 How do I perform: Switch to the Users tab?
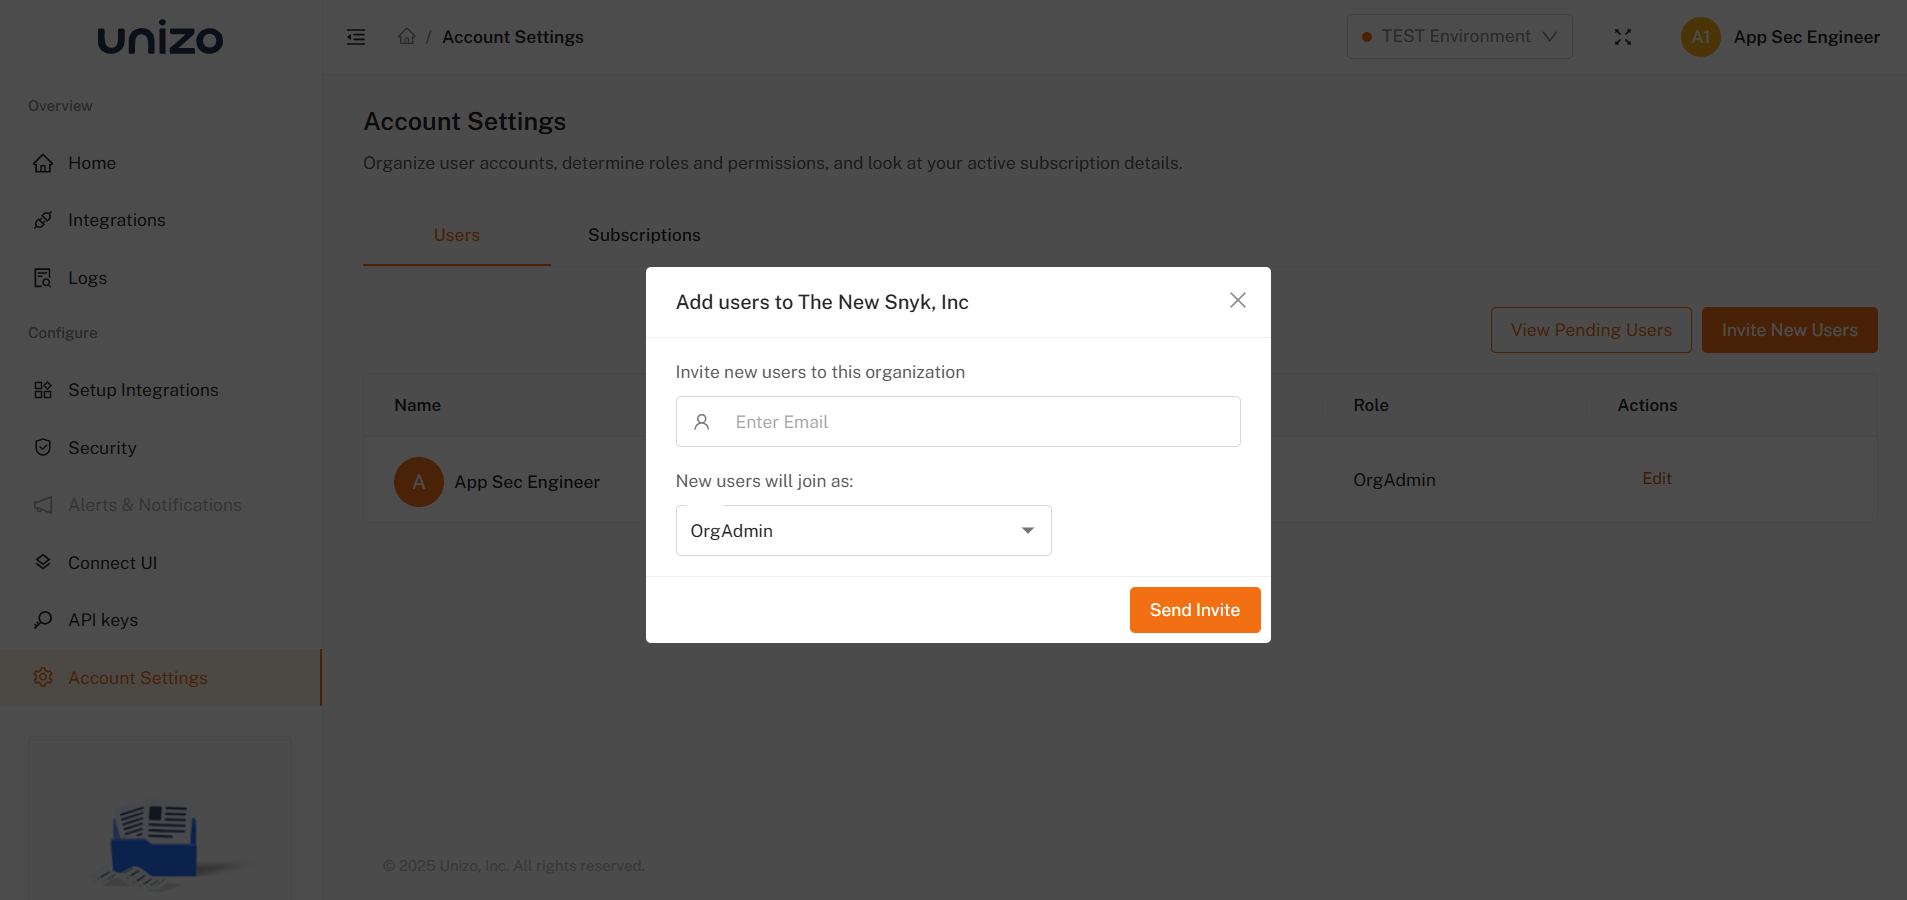(456, 235)
